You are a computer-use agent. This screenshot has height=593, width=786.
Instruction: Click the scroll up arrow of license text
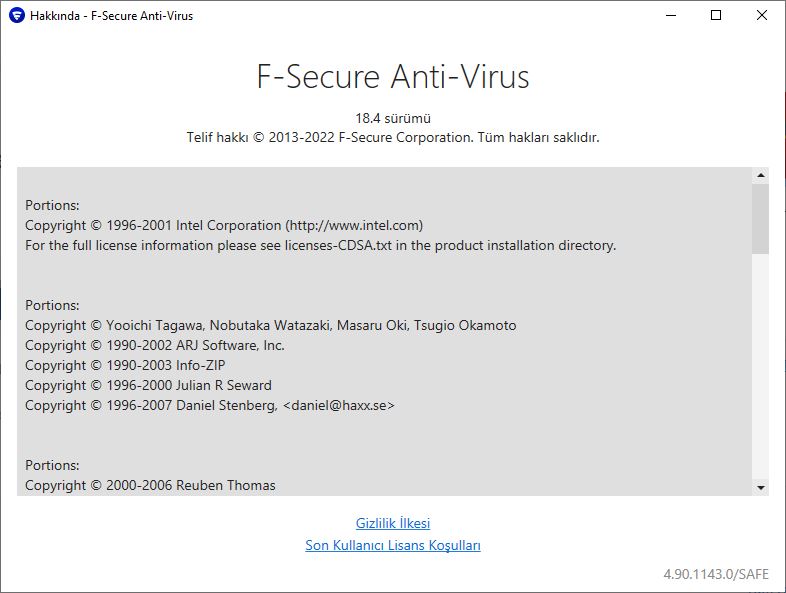[x=760, y=175]
